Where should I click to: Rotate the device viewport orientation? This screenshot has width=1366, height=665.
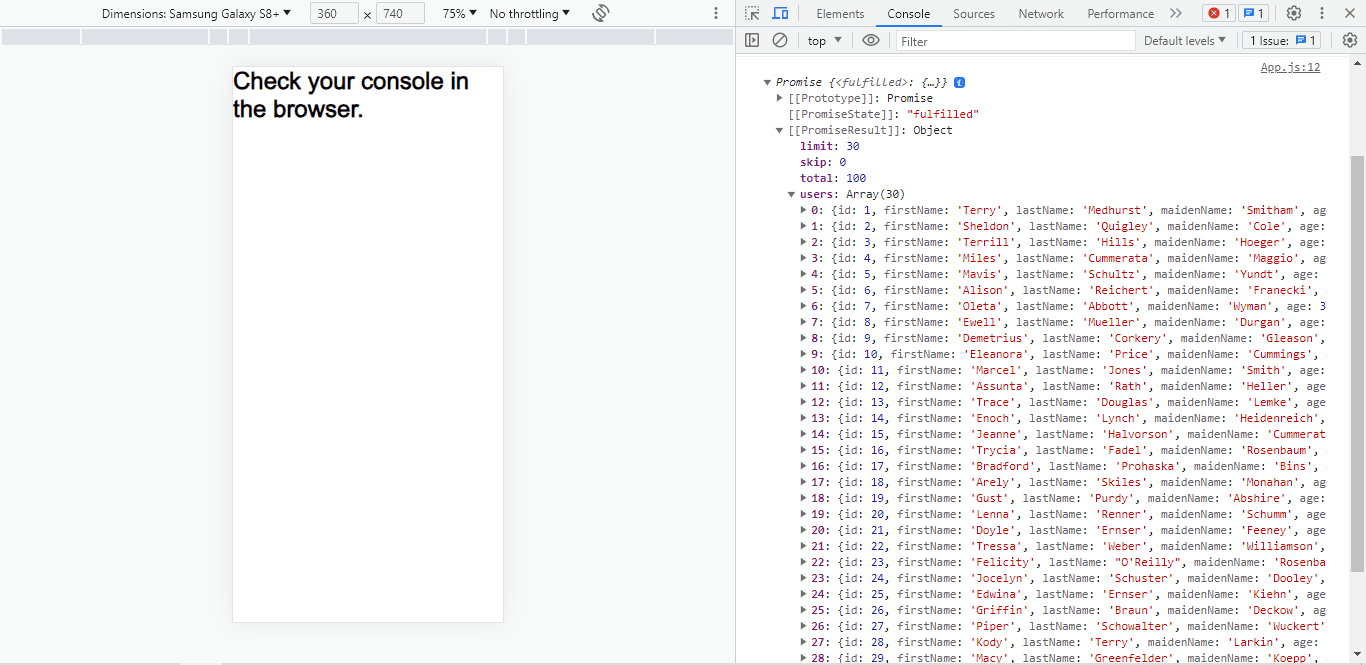point(600,13)
